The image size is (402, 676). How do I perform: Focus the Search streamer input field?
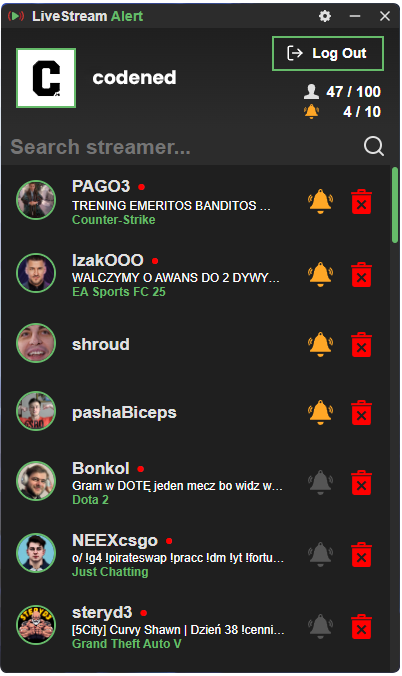[x=183, y=147]
